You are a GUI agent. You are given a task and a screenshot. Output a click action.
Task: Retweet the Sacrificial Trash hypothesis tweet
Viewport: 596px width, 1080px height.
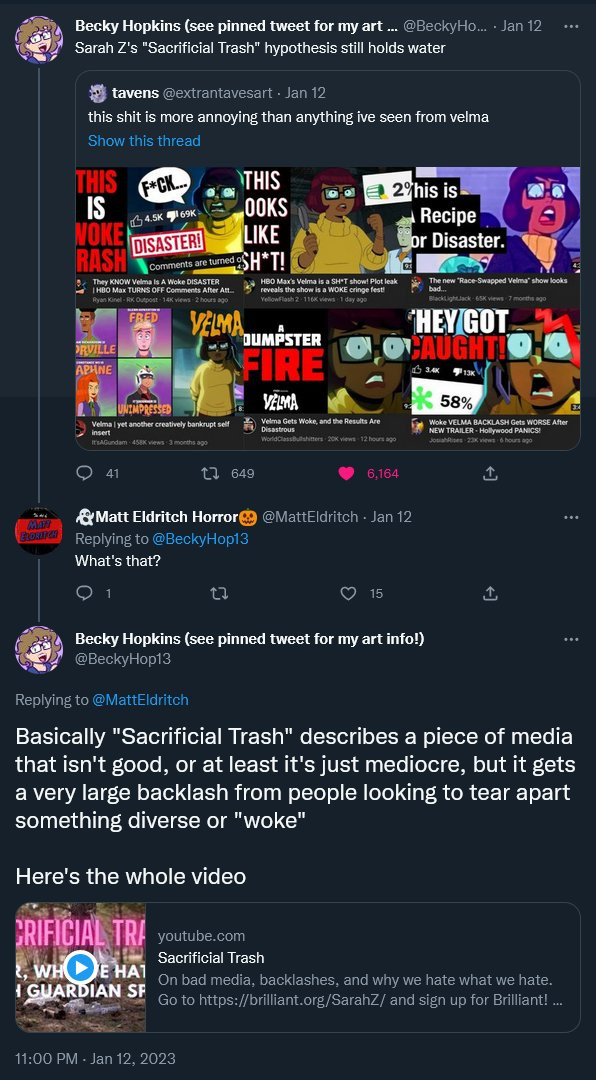click(x=208, y=473)
